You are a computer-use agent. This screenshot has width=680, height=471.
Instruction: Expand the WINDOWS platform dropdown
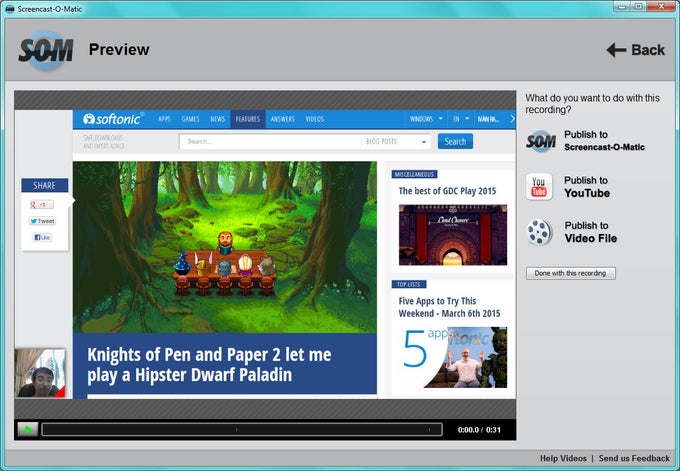tap(426, 119)
